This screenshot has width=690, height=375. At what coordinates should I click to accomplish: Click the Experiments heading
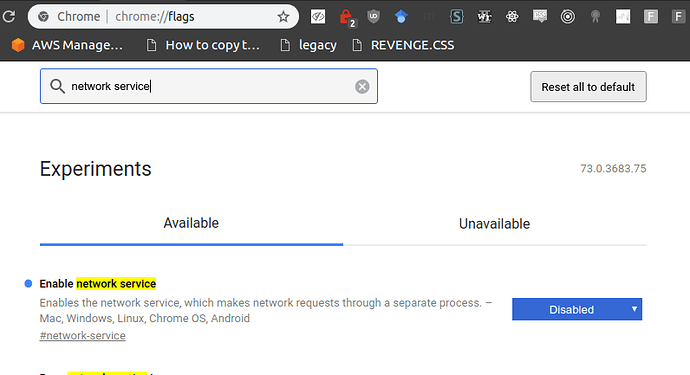click(95, 169)
